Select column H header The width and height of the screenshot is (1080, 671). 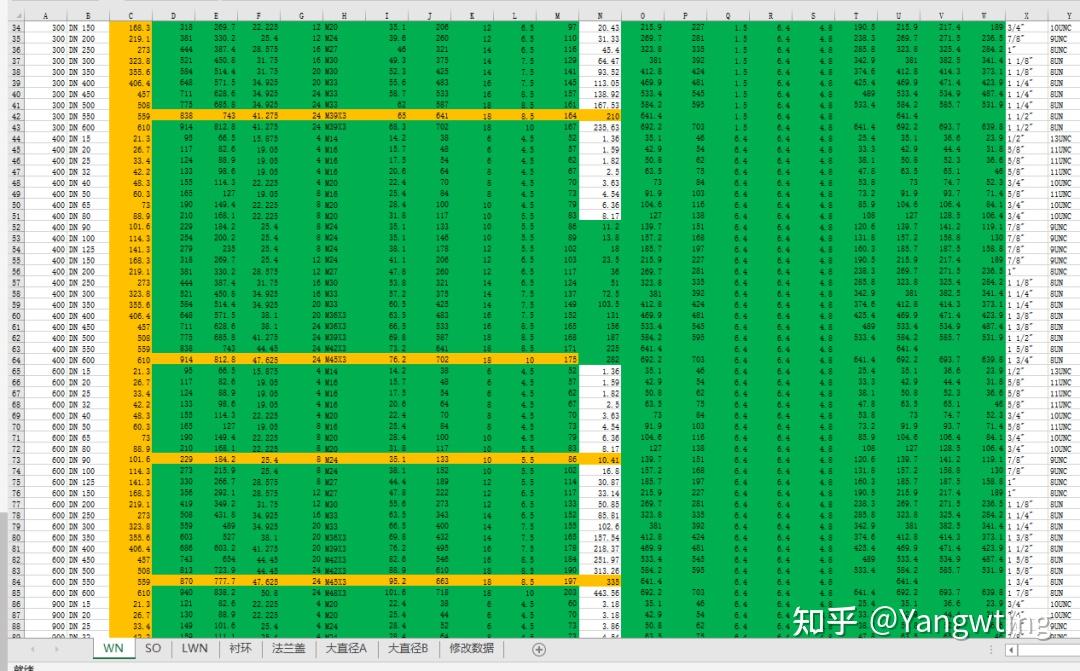344,15
